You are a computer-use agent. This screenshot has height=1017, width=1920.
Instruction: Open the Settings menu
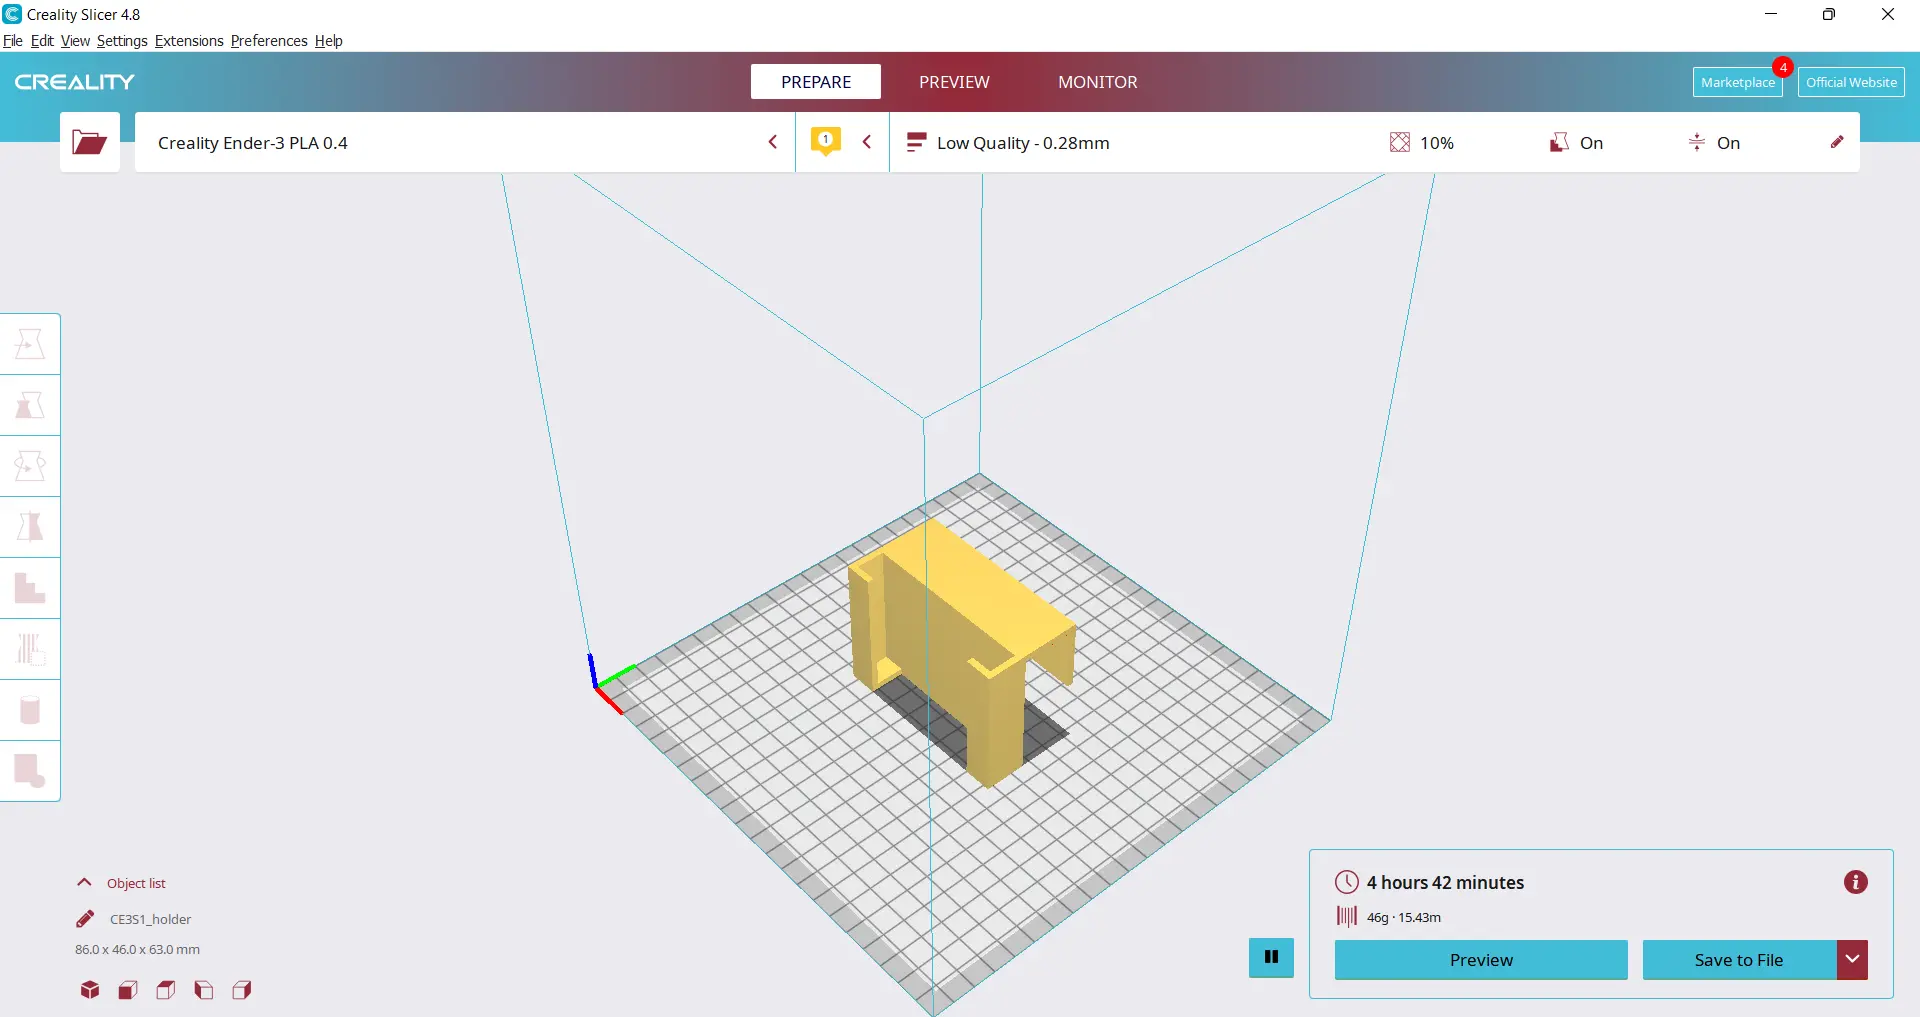pyautogui.click(x=122, y=41)
